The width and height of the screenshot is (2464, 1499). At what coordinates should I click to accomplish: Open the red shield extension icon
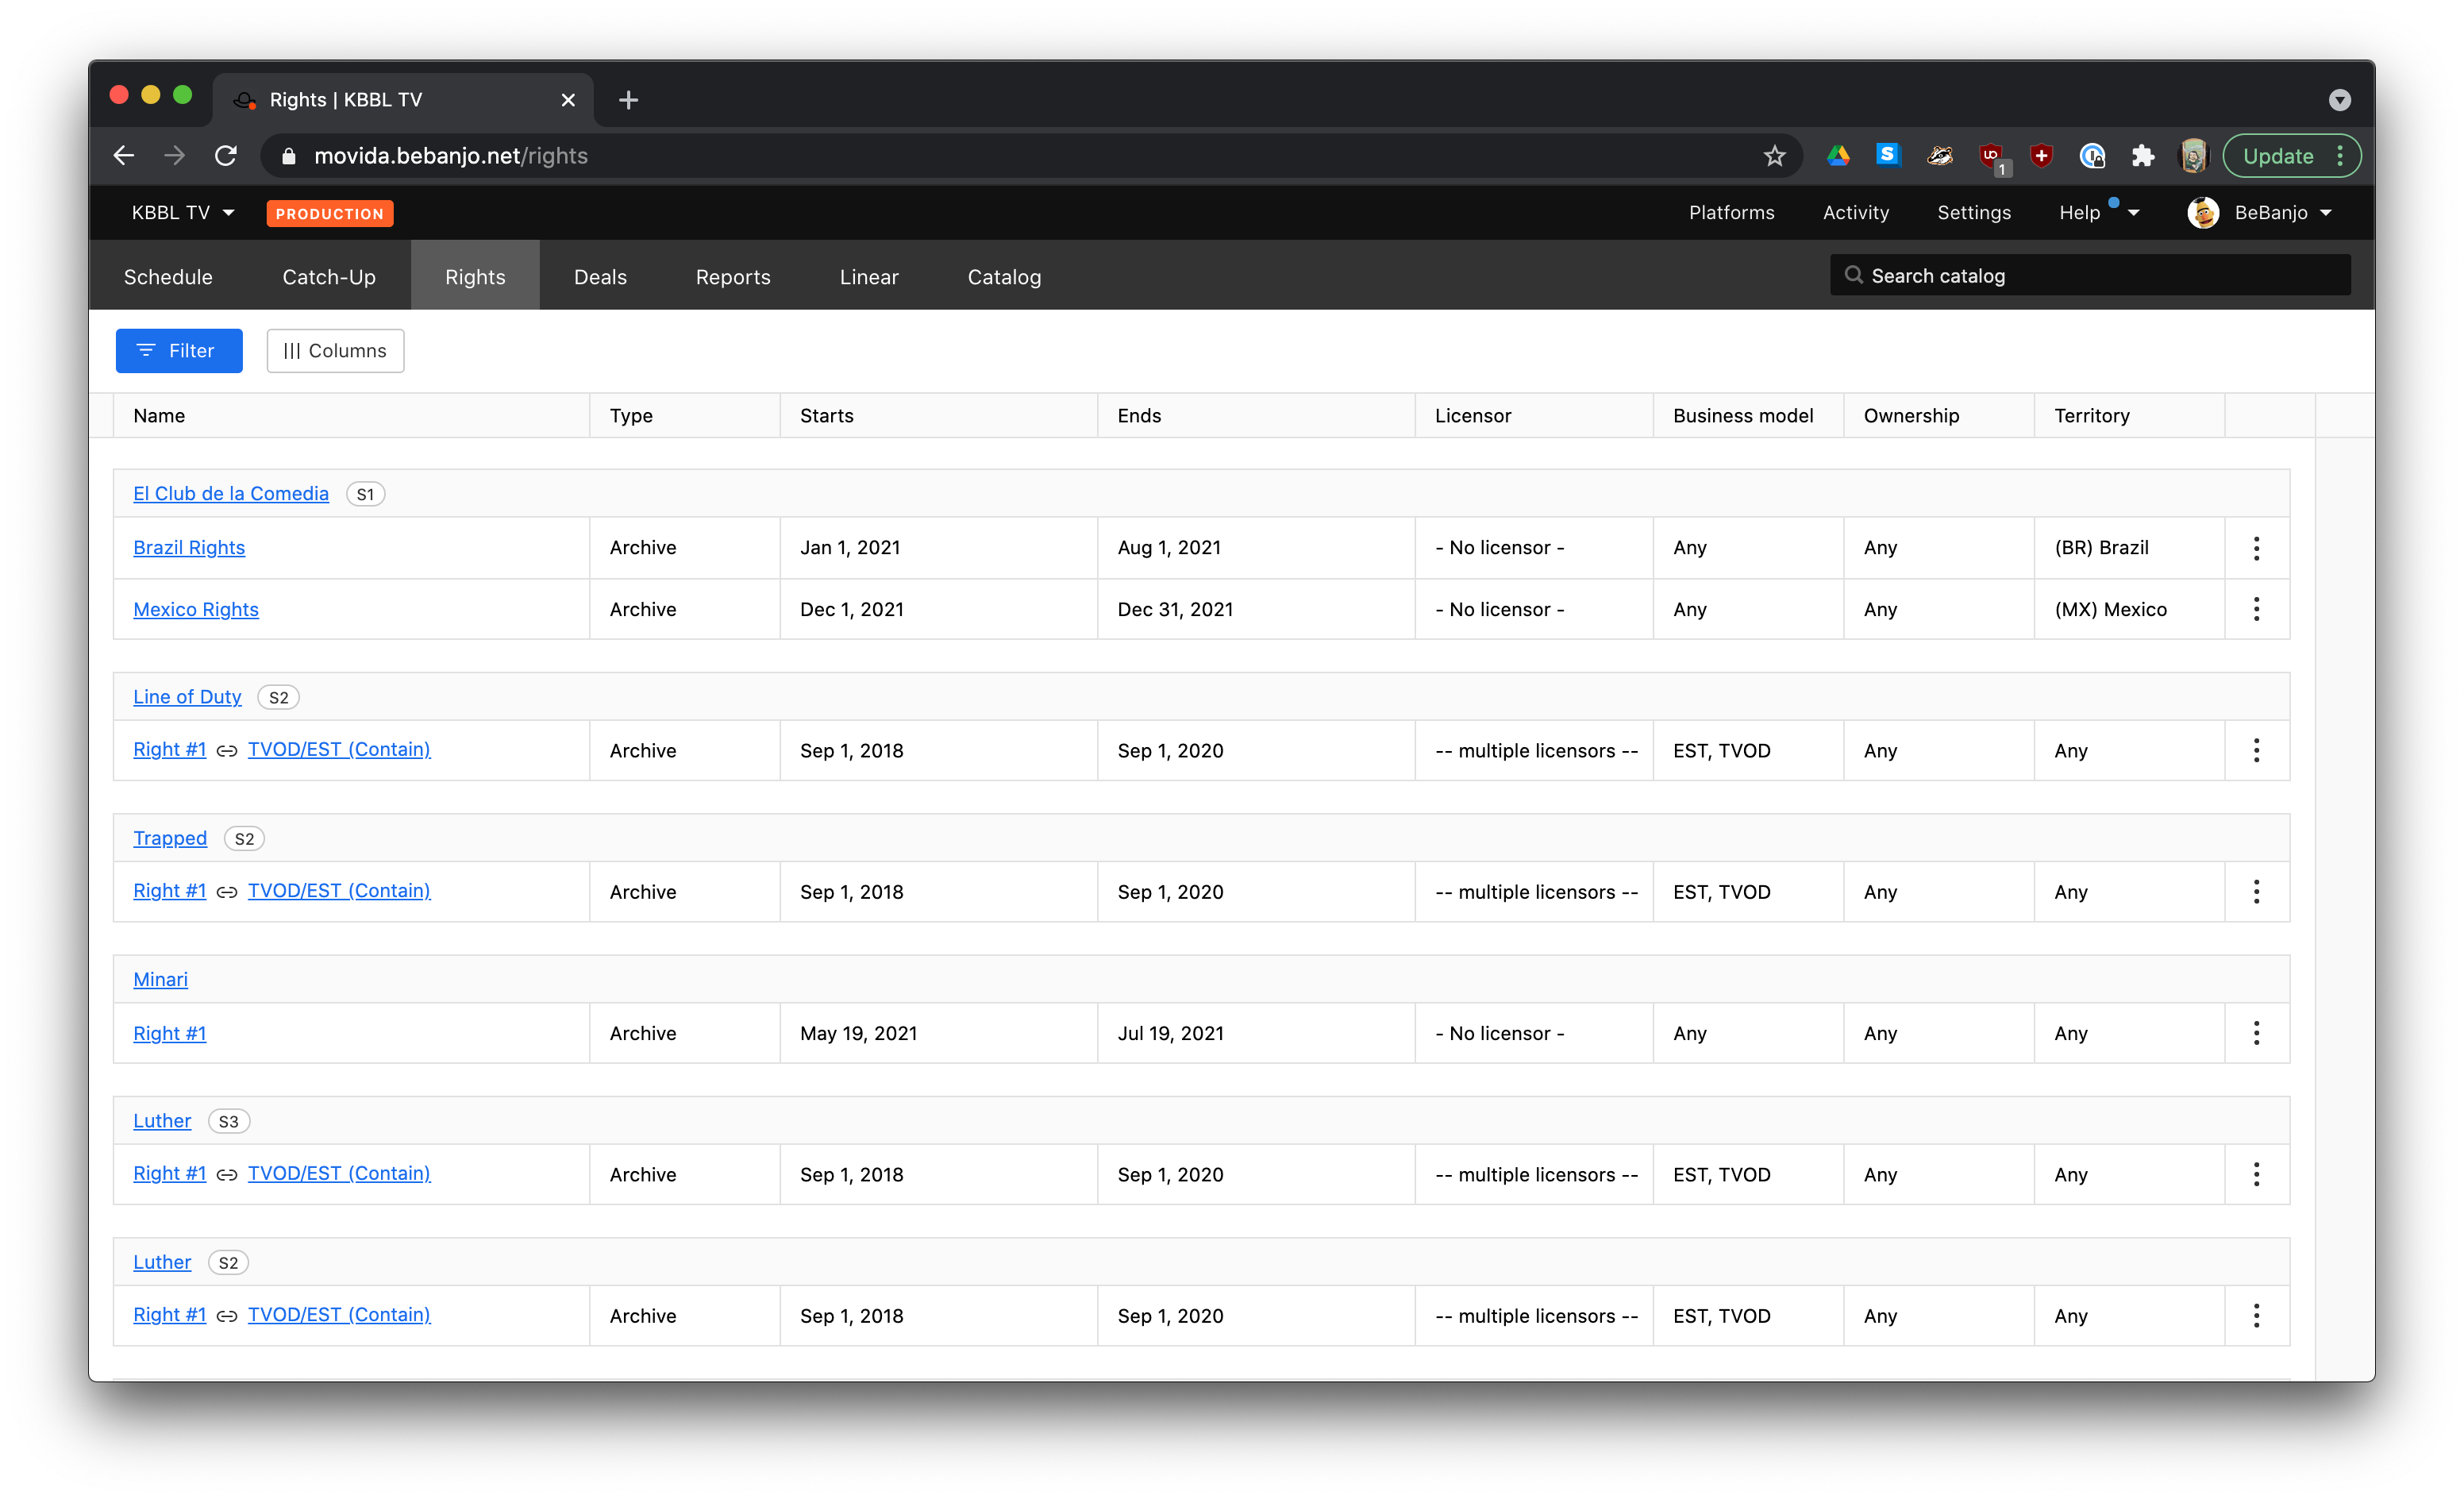click(2042, 156)
